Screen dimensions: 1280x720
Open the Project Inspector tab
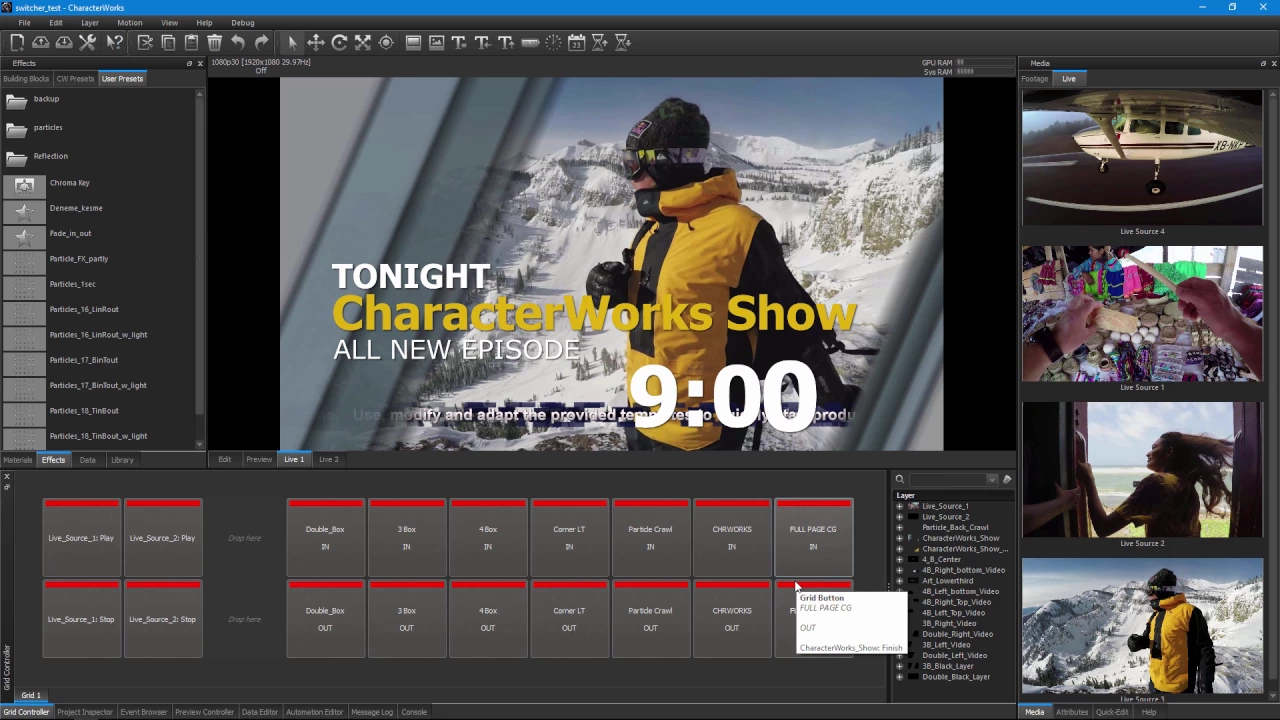(x=85, y=712)
